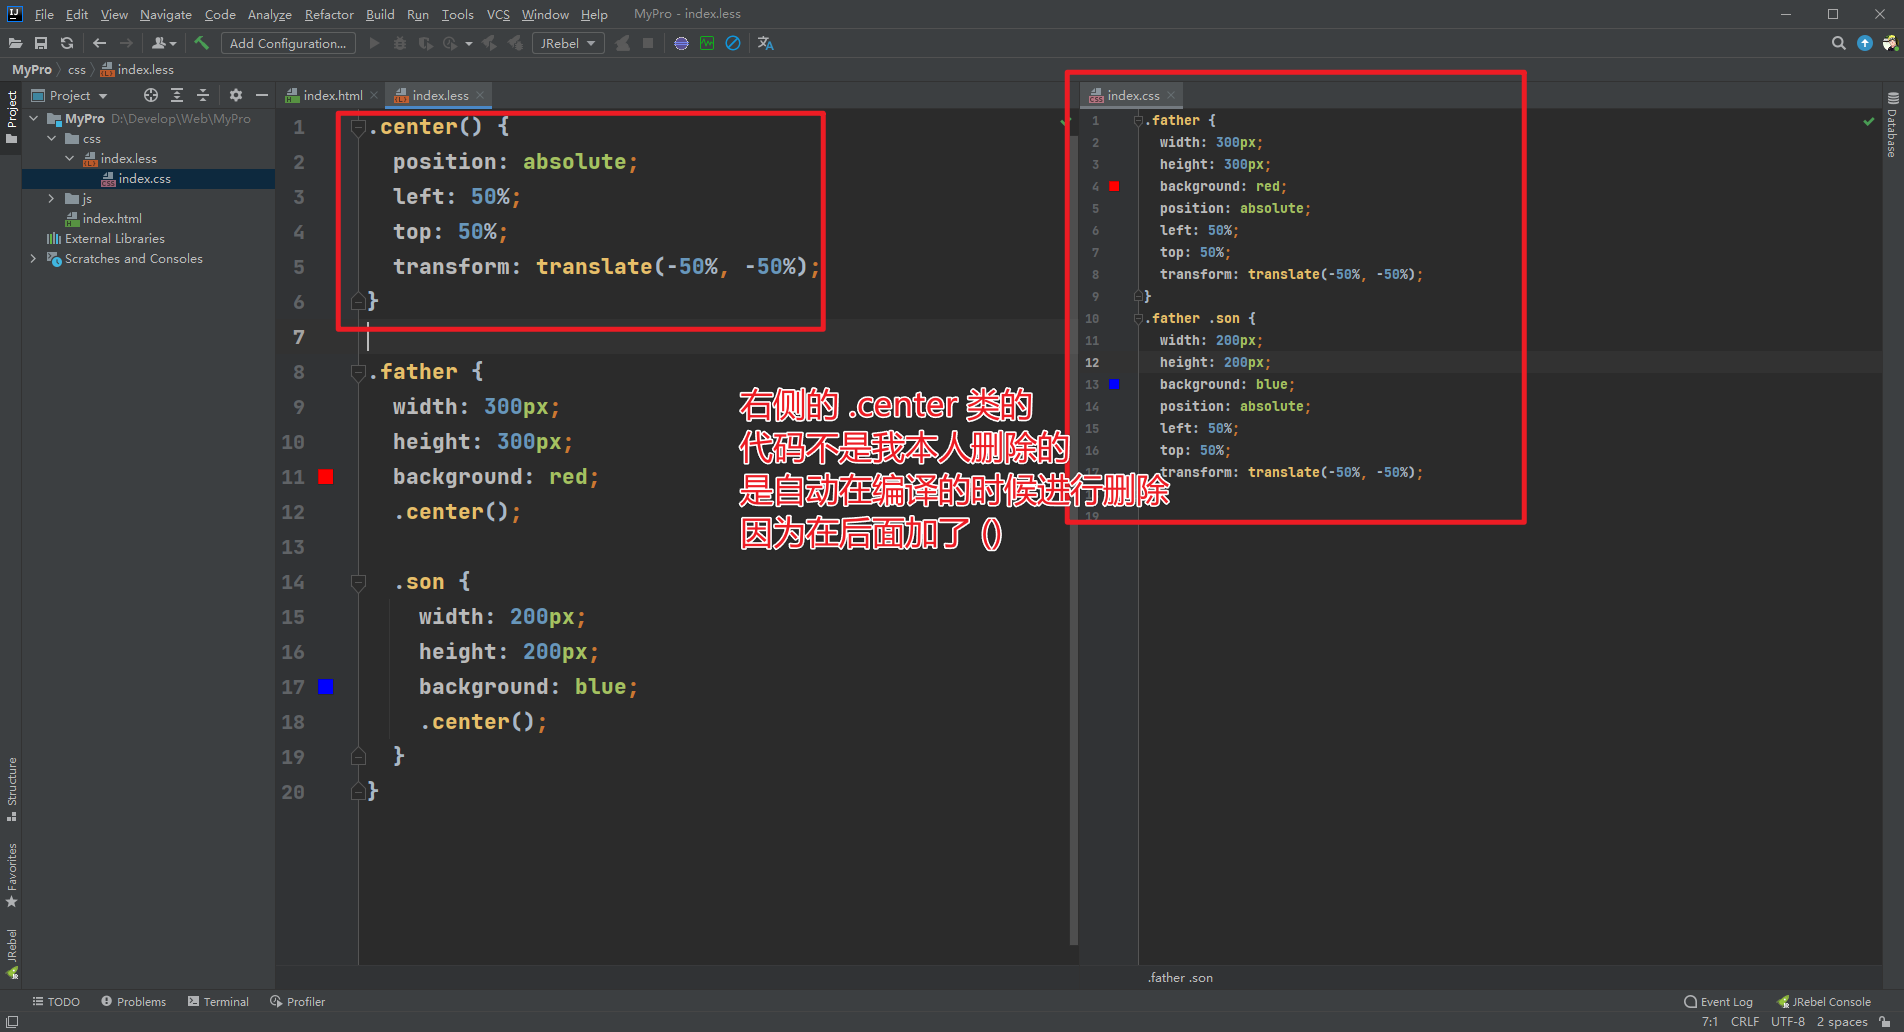Open Event Log
This screenshot has height=1032, width=1904.
click(x=1718, y=1001)
